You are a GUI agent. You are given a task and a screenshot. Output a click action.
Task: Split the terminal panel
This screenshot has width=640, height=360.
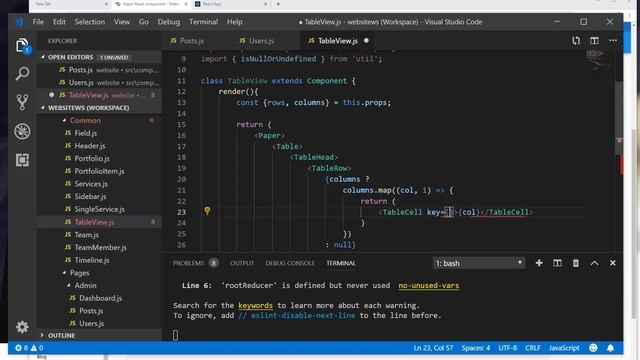coord(557,263)
